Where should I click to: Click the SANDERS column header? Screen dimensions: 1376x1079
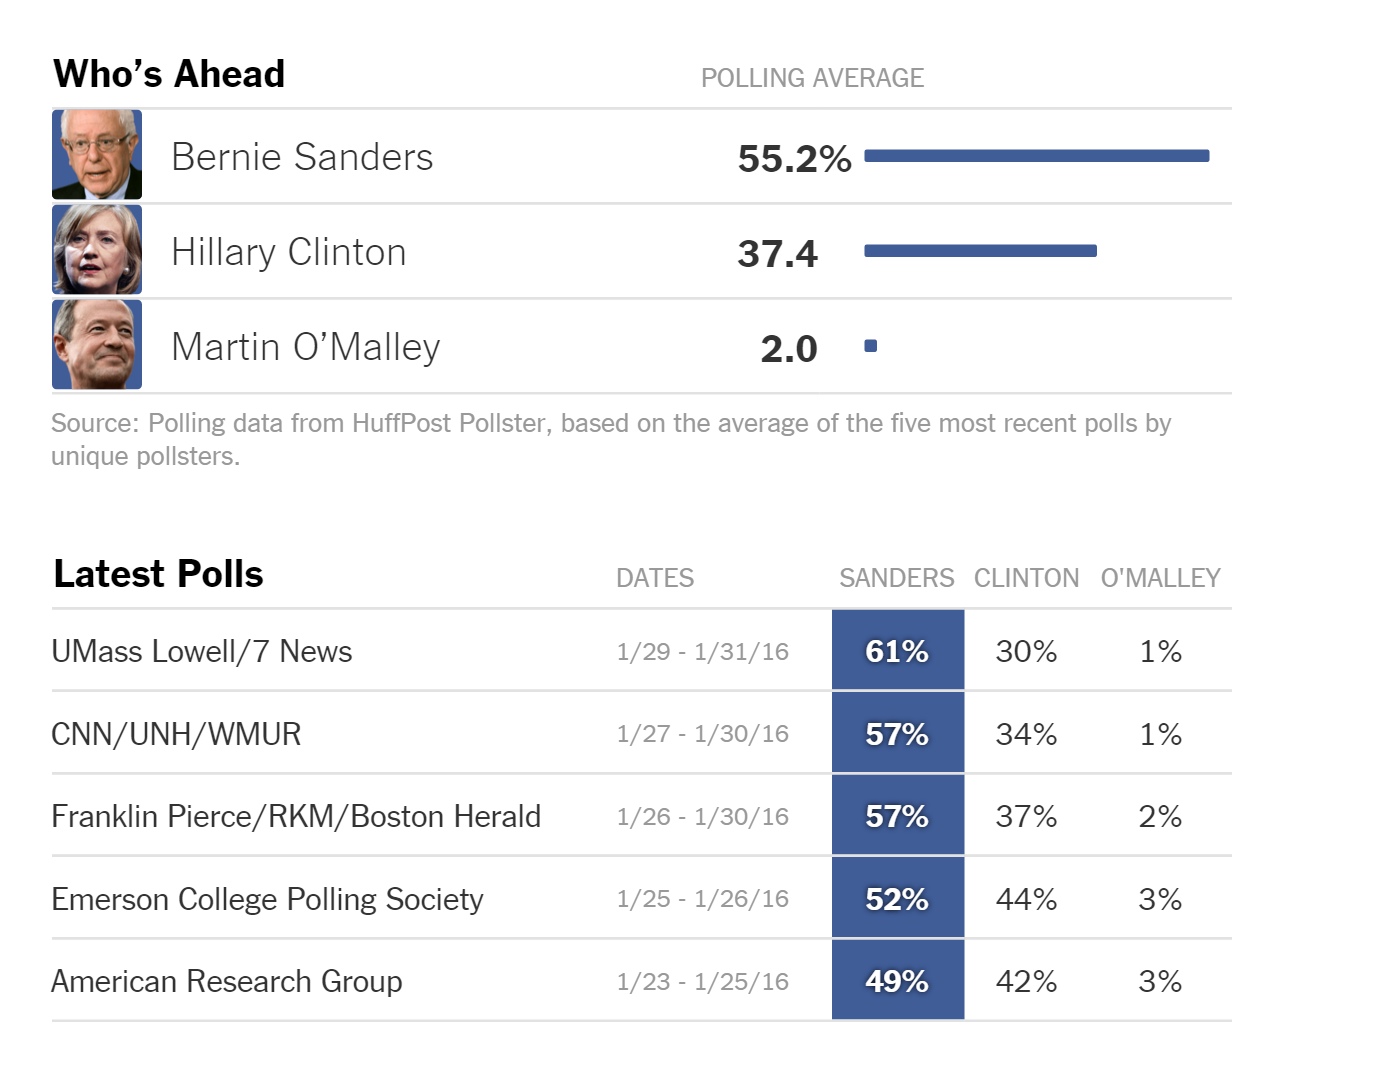(897, 578)
